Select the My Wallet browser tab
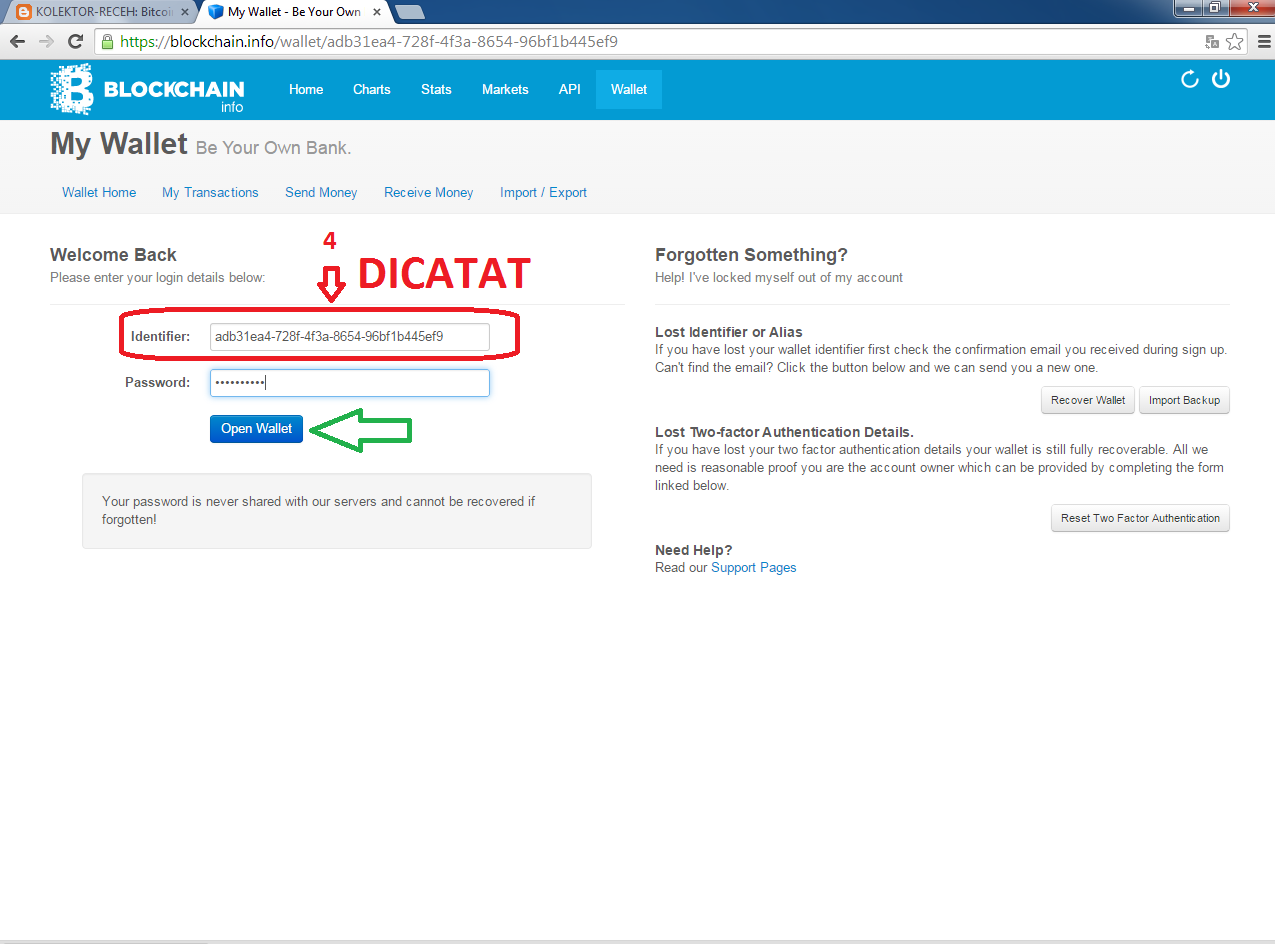 tap(293, 12)
